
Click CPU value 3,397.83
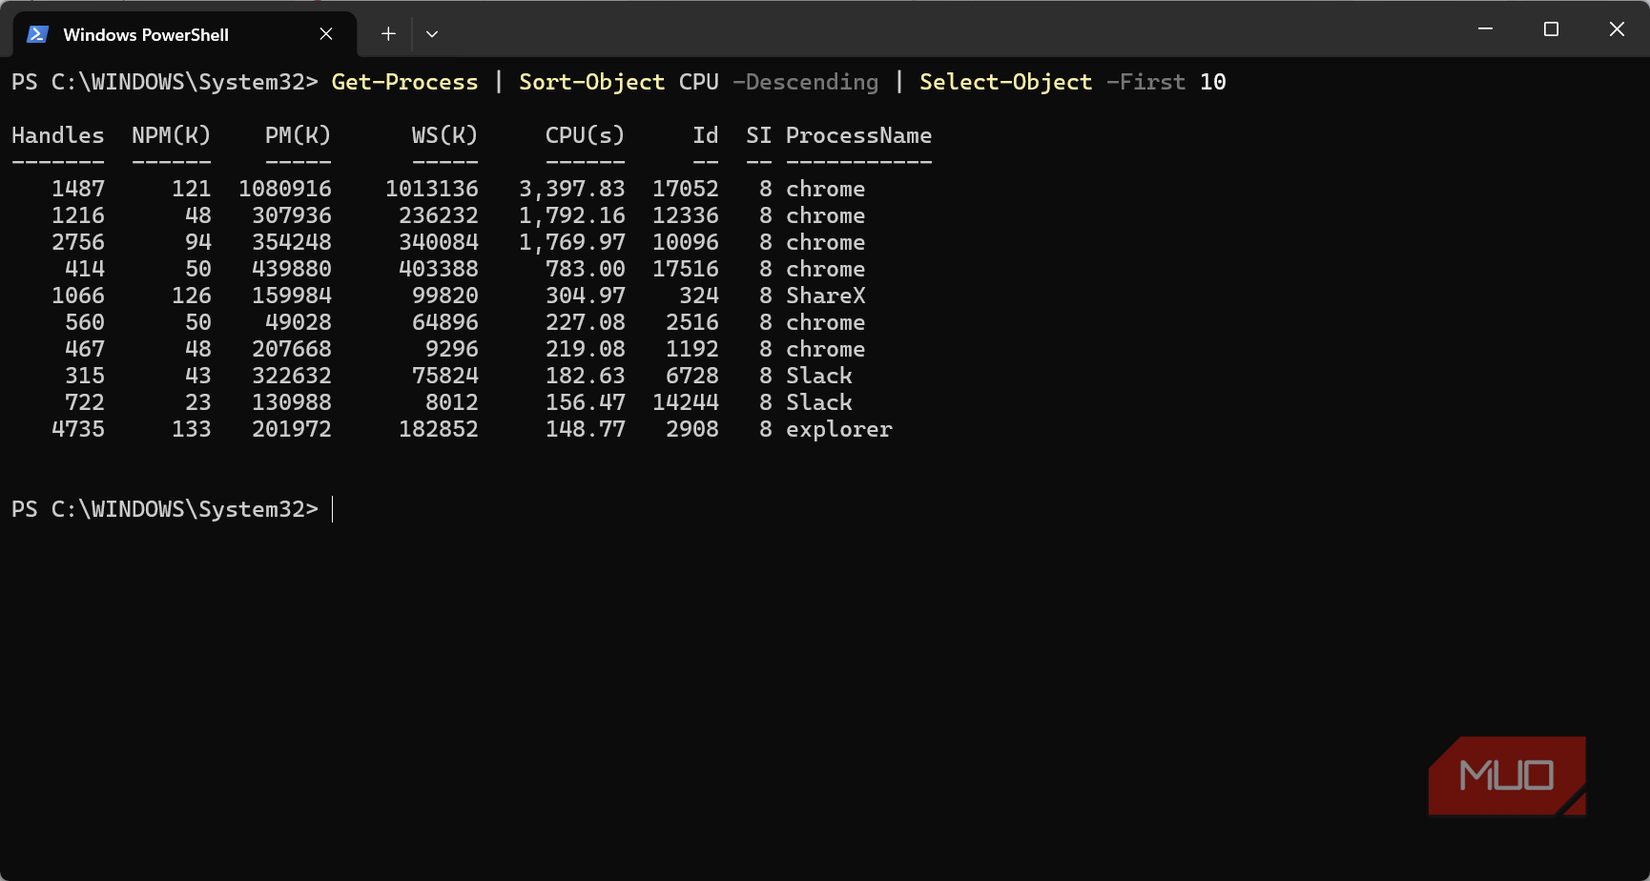coord(572,189)
